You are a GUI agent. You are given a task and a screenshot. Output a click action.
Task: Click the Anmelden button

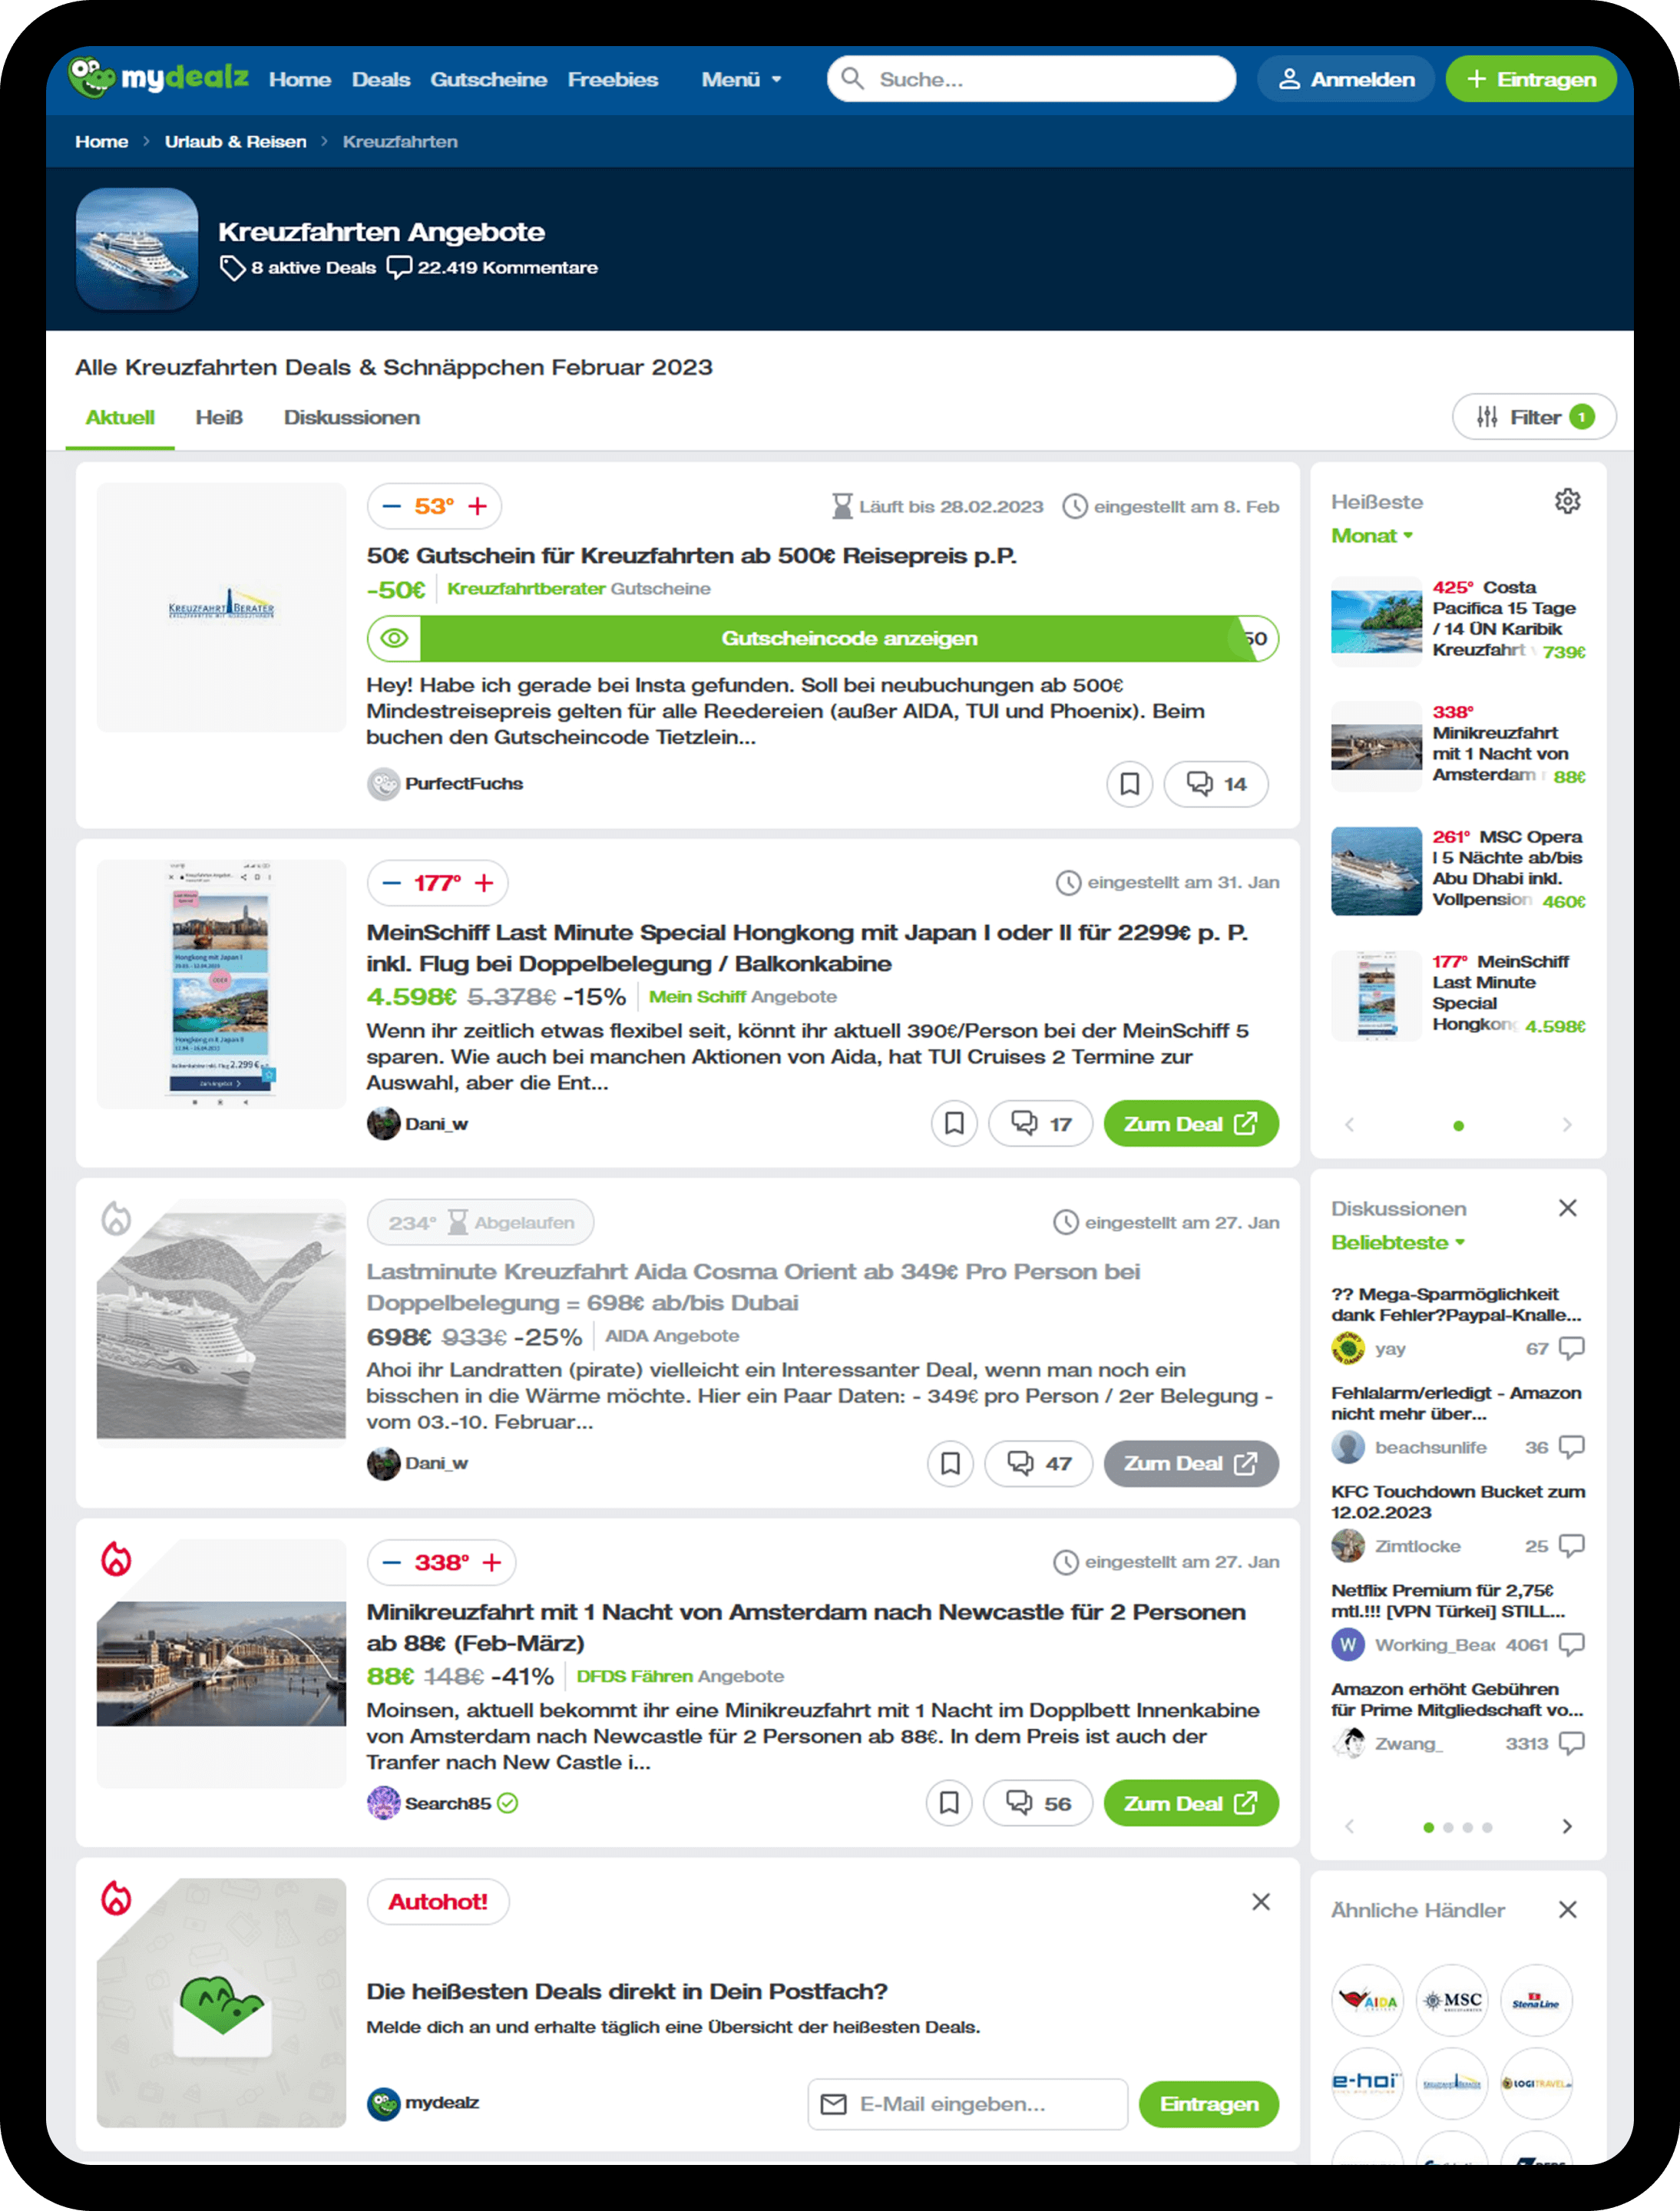point(1346,79)
